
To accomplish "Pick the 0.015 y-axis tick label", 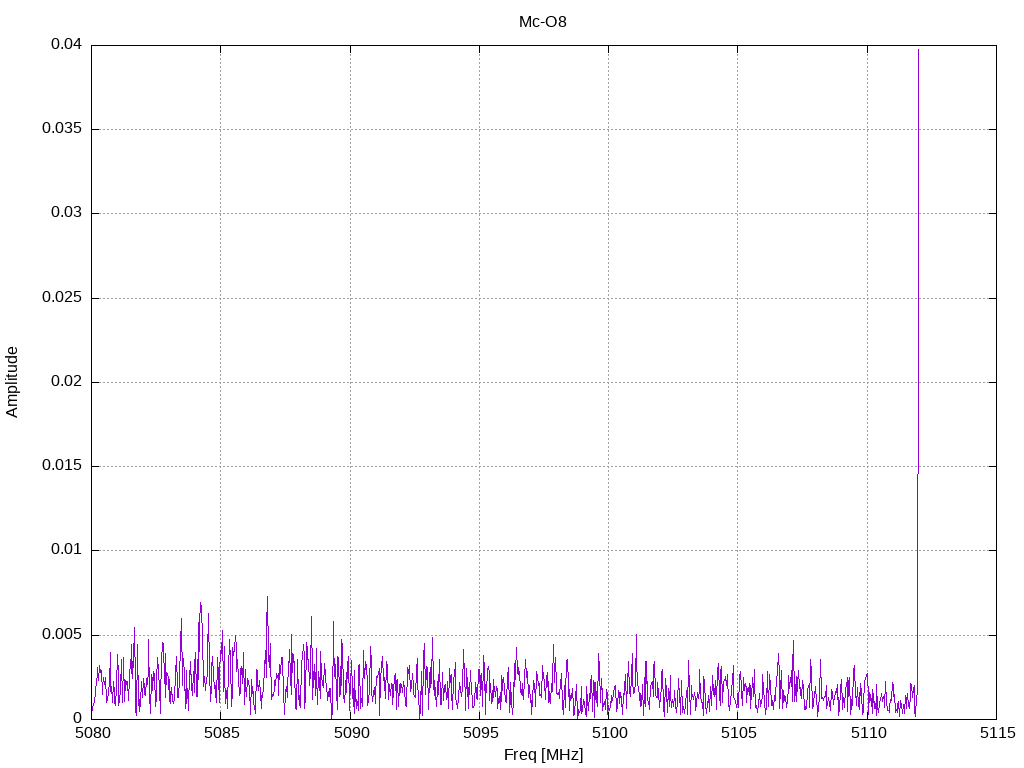I will pos(62,466).
